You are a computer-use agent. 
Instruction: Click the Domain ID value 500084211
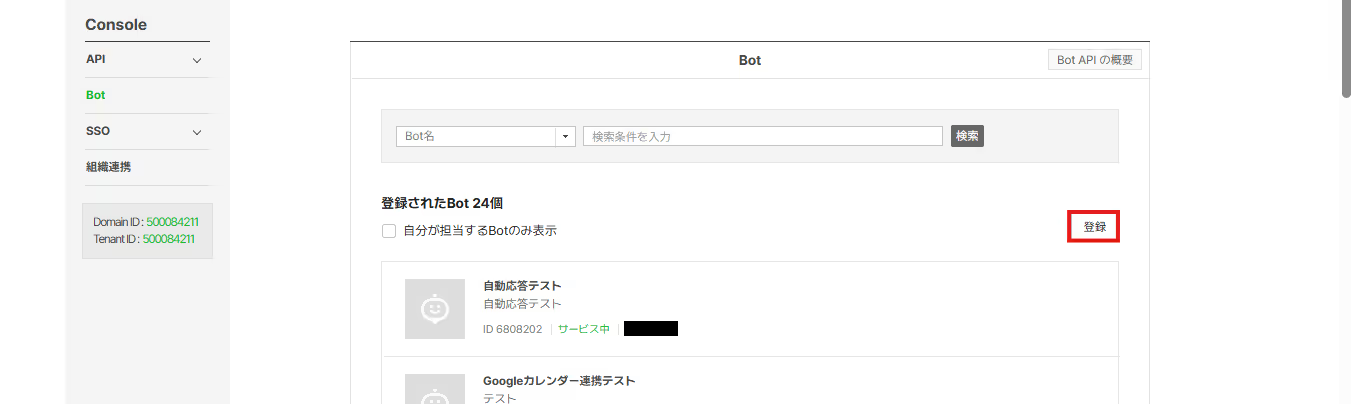172,221
